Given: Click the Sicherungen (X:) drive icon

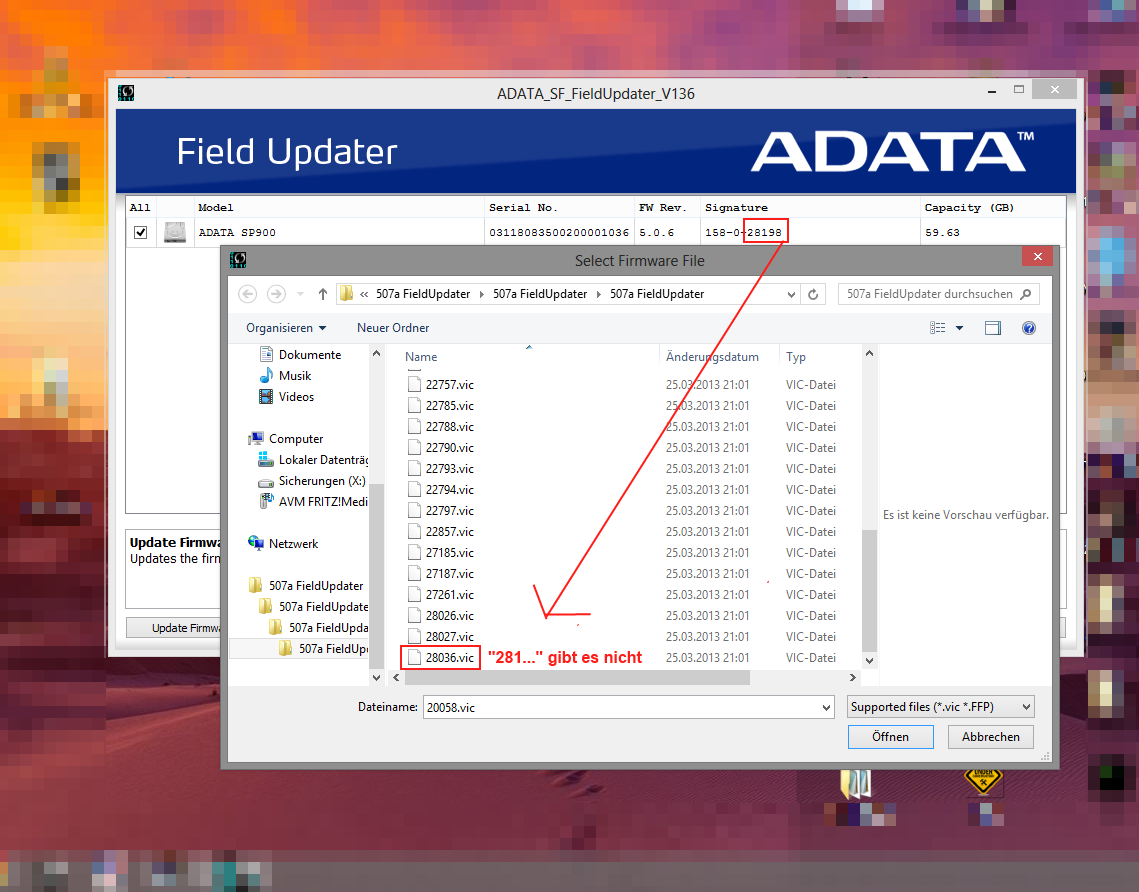Looking at the screenshot, I should point(266,482).
